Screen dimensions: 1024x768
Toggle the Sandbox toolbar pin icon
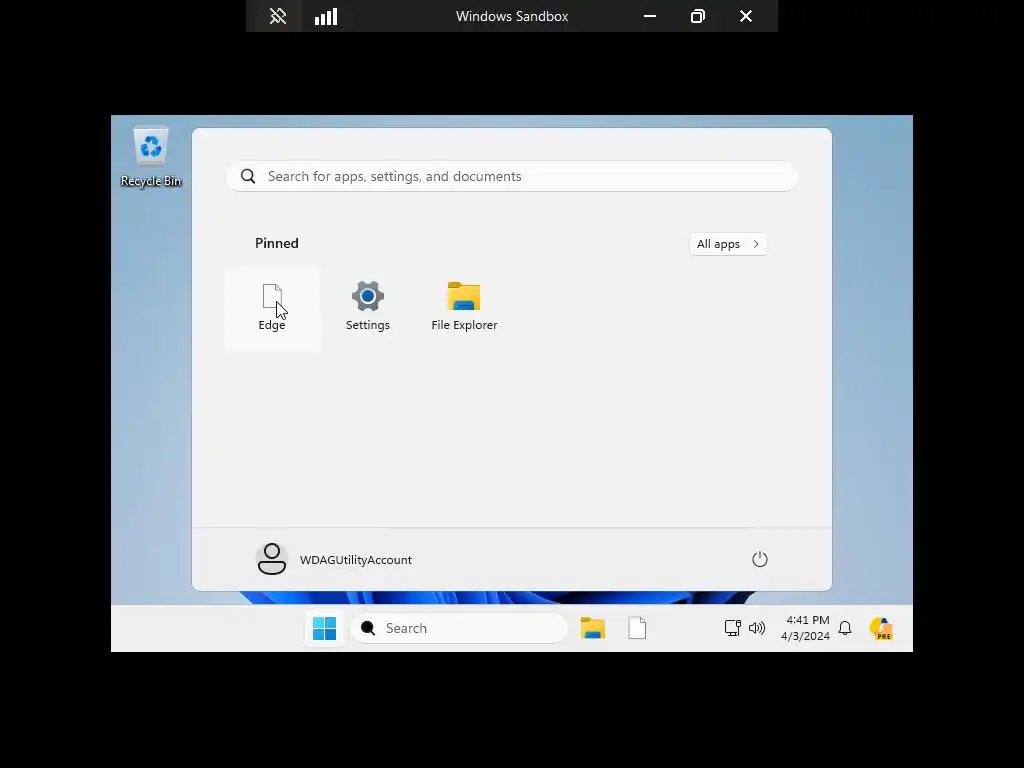tap(278, 16)
